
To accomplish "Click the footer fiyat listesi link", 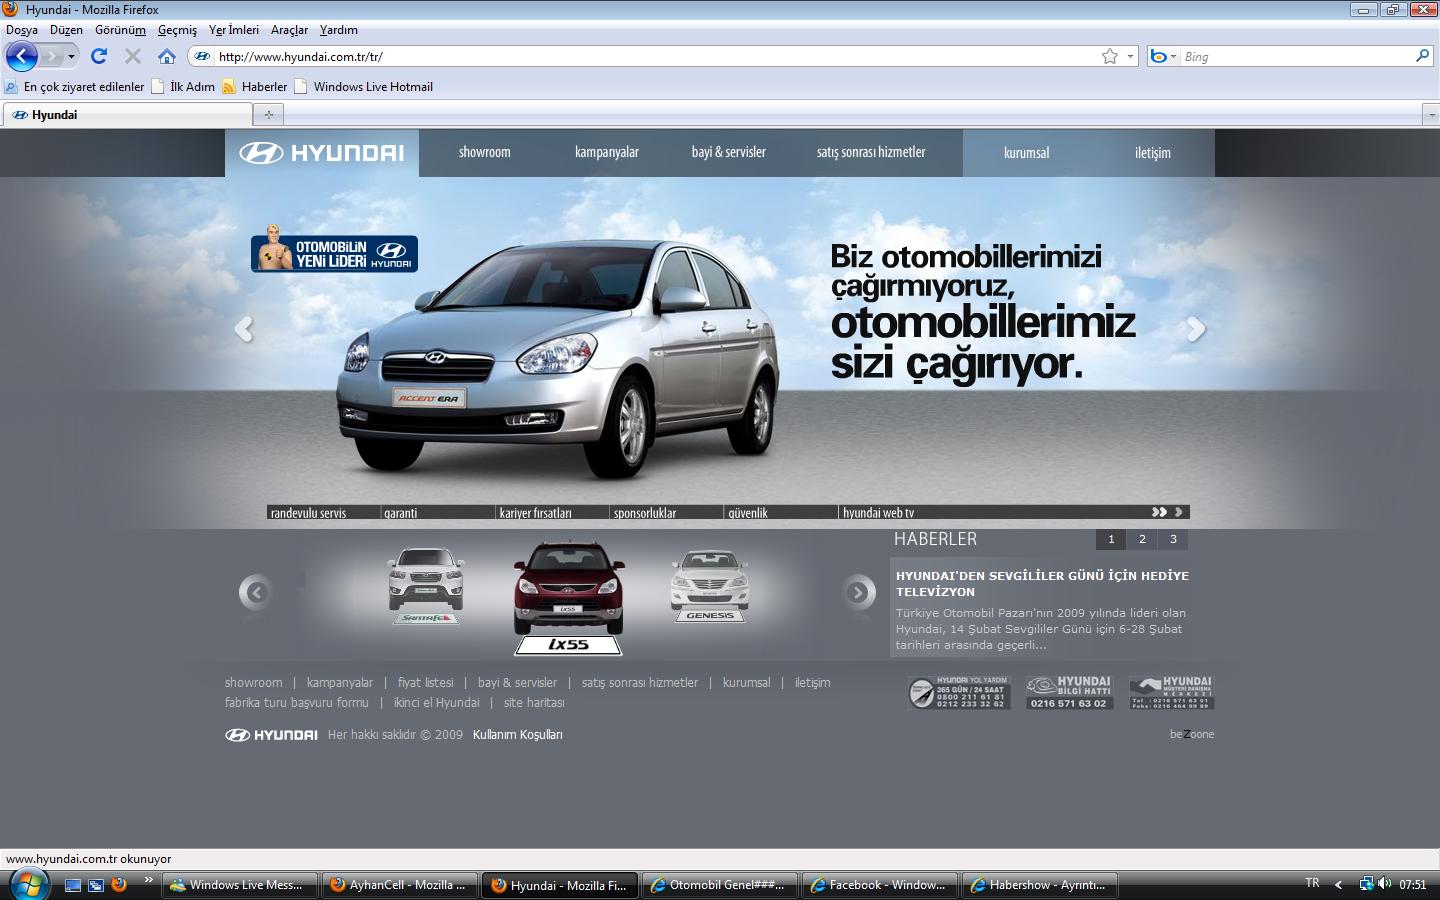I will coord(426,683).
